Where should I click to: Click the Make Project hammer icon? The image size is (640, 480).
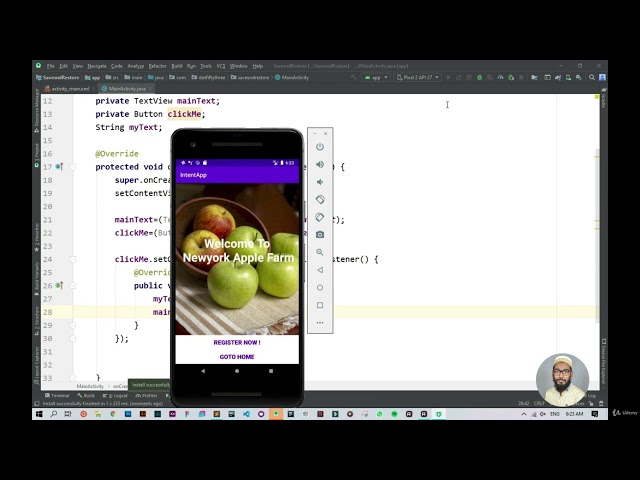pyautogui.click(x=354, y=77)
